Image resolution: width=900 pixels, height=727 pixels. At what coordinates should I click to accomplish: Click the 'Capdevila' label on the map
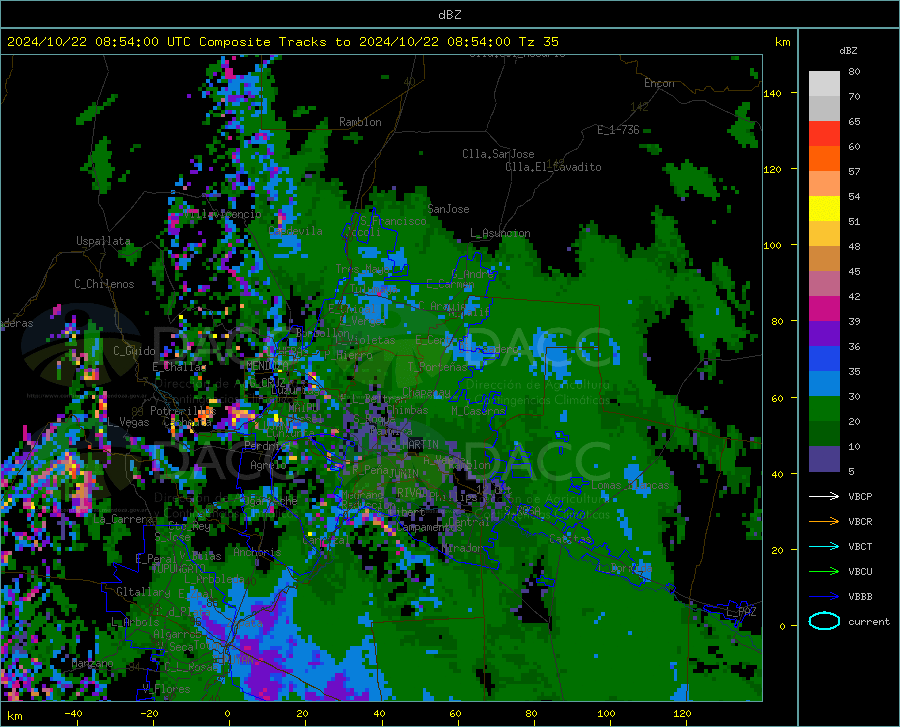pos(296,231)
